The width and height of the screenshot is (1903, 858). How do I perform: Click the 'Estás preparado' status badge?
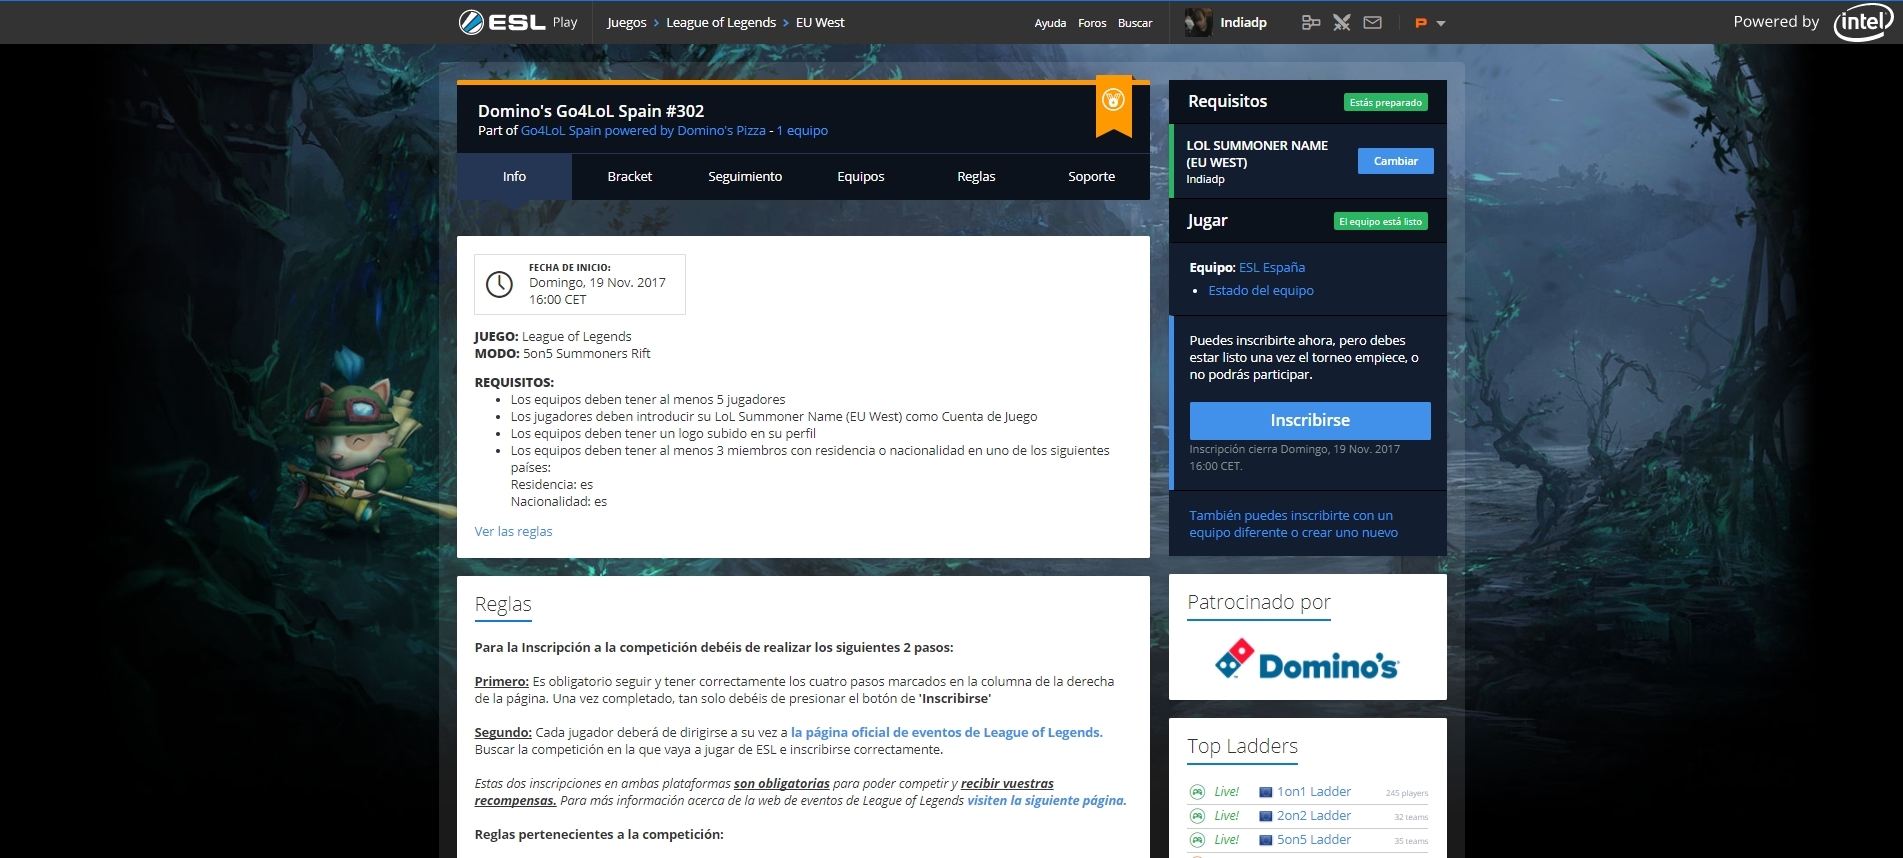click(1385, 102)
